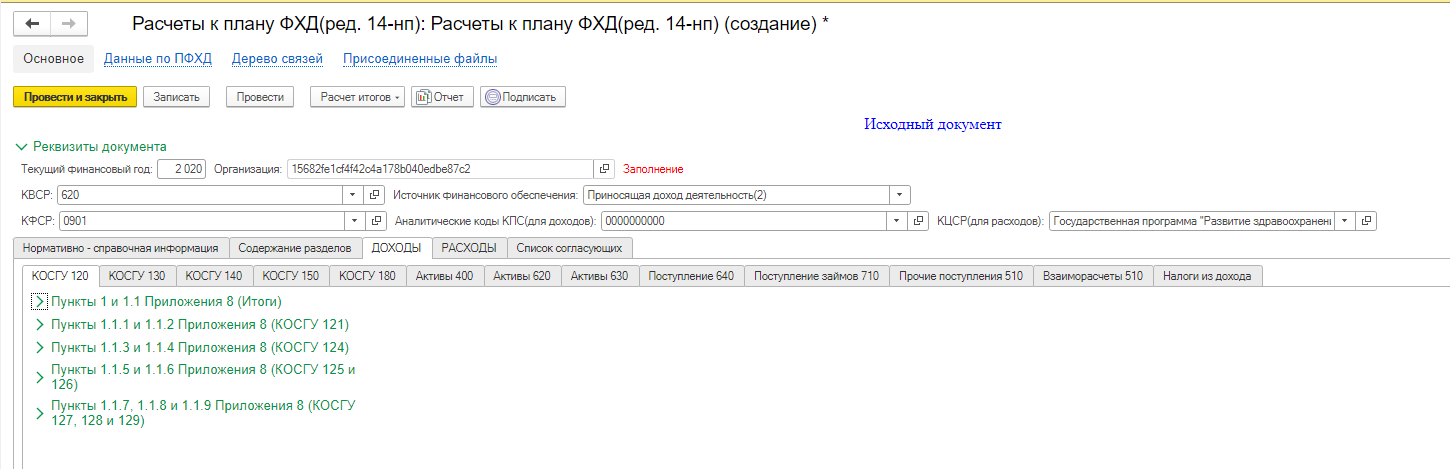Open the Отчет report button
The width and height of the screenshot is (1450, 469).
point(442,97)
